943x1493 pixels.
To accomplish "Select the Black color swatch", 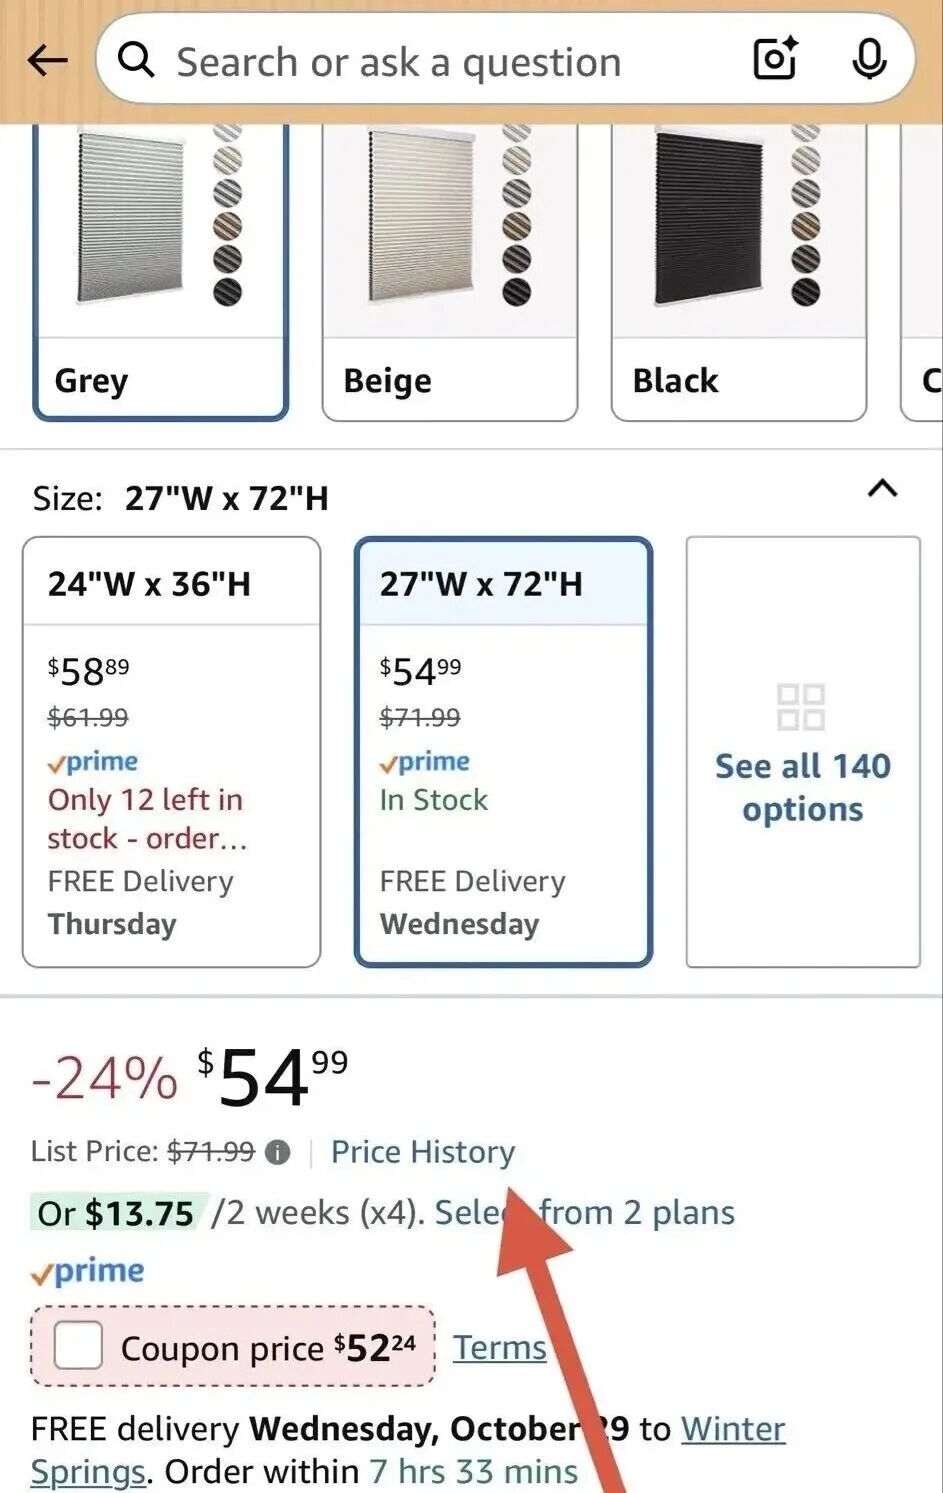I will (x=738, y=272).
